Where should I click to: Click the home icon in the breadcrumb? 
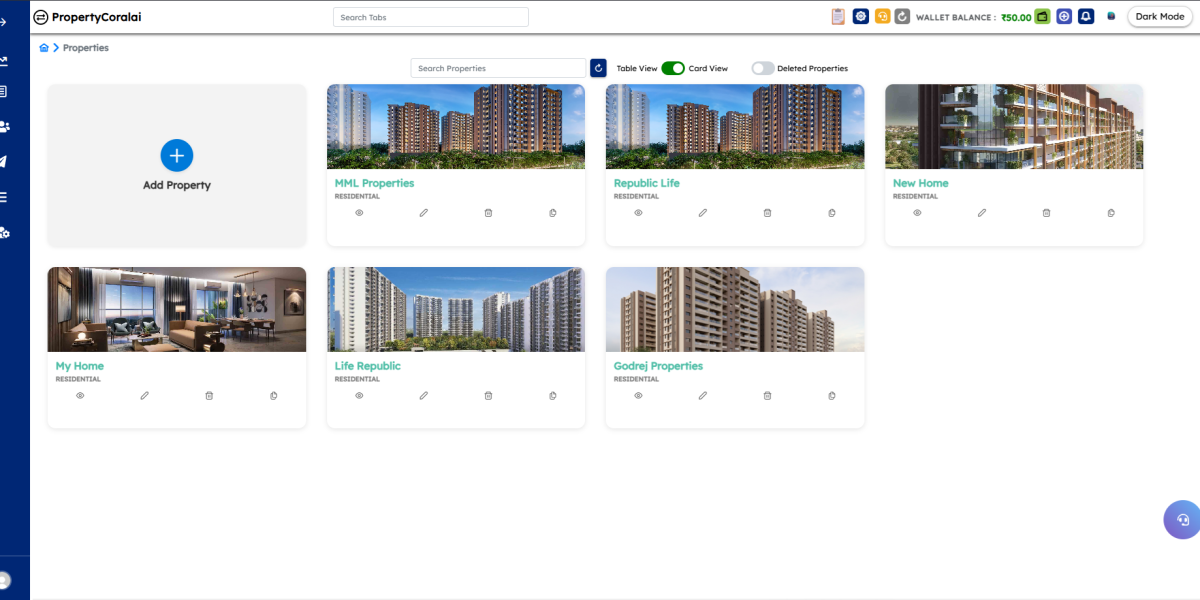(44, 48)
